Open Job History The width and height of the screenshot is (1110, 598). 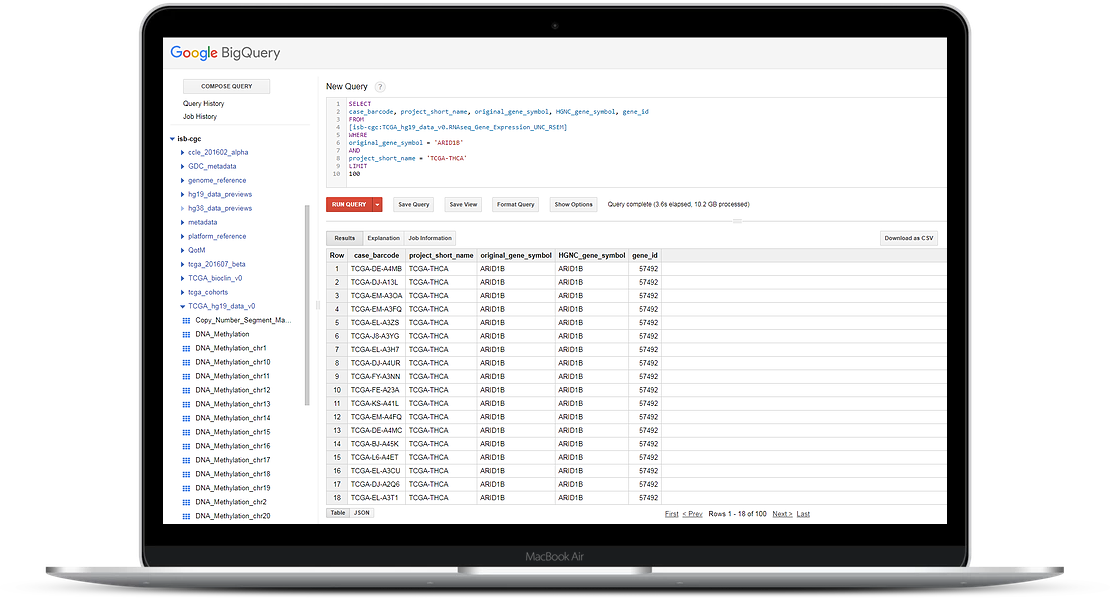[200, 117]
